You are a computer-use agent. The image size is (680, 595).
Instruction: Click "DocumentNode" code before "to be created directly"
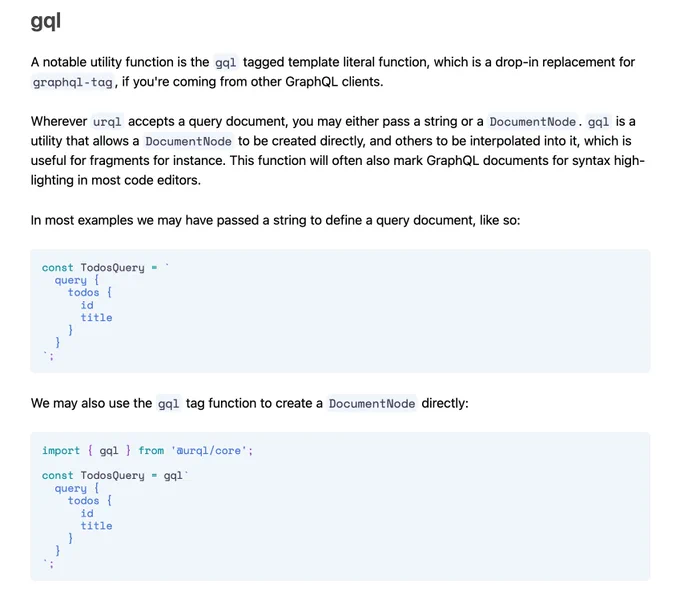point(188,141)
